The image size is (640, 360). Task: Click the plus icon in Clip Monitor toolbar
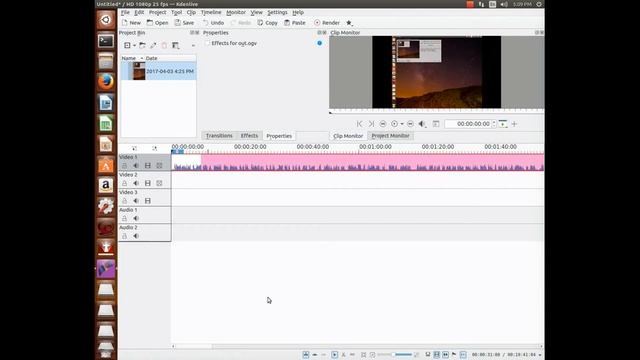point(514,124)
